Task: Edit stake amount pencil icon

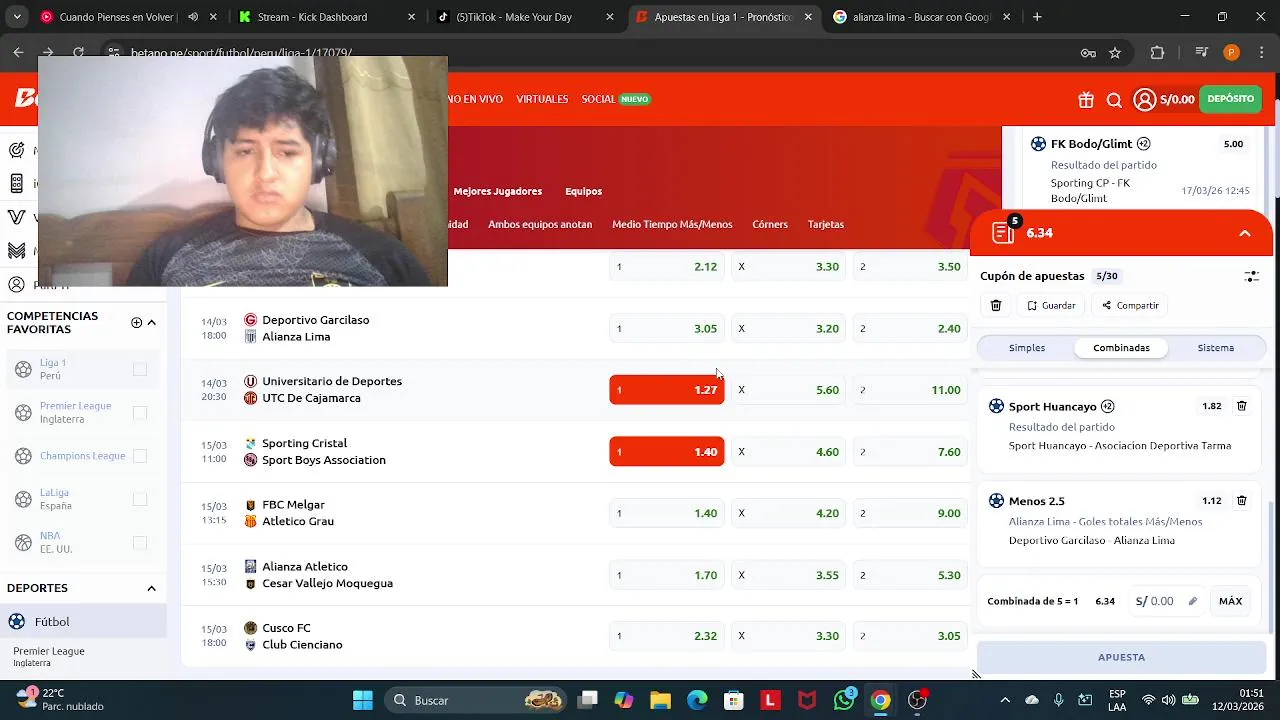Action: pyautogui.click(x=1192, y=601)
